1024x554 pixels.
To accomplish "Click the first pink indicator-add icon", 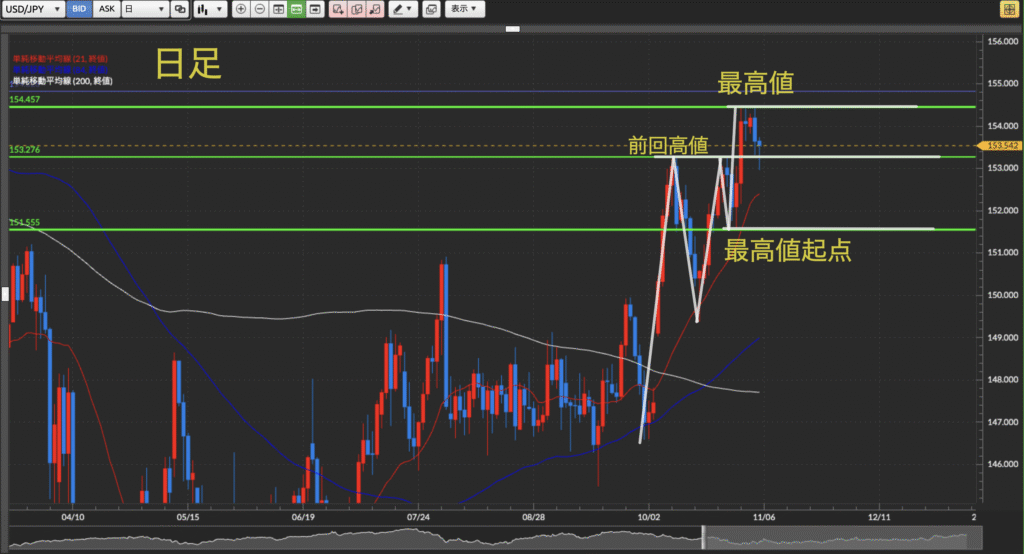I will (336, 9).
